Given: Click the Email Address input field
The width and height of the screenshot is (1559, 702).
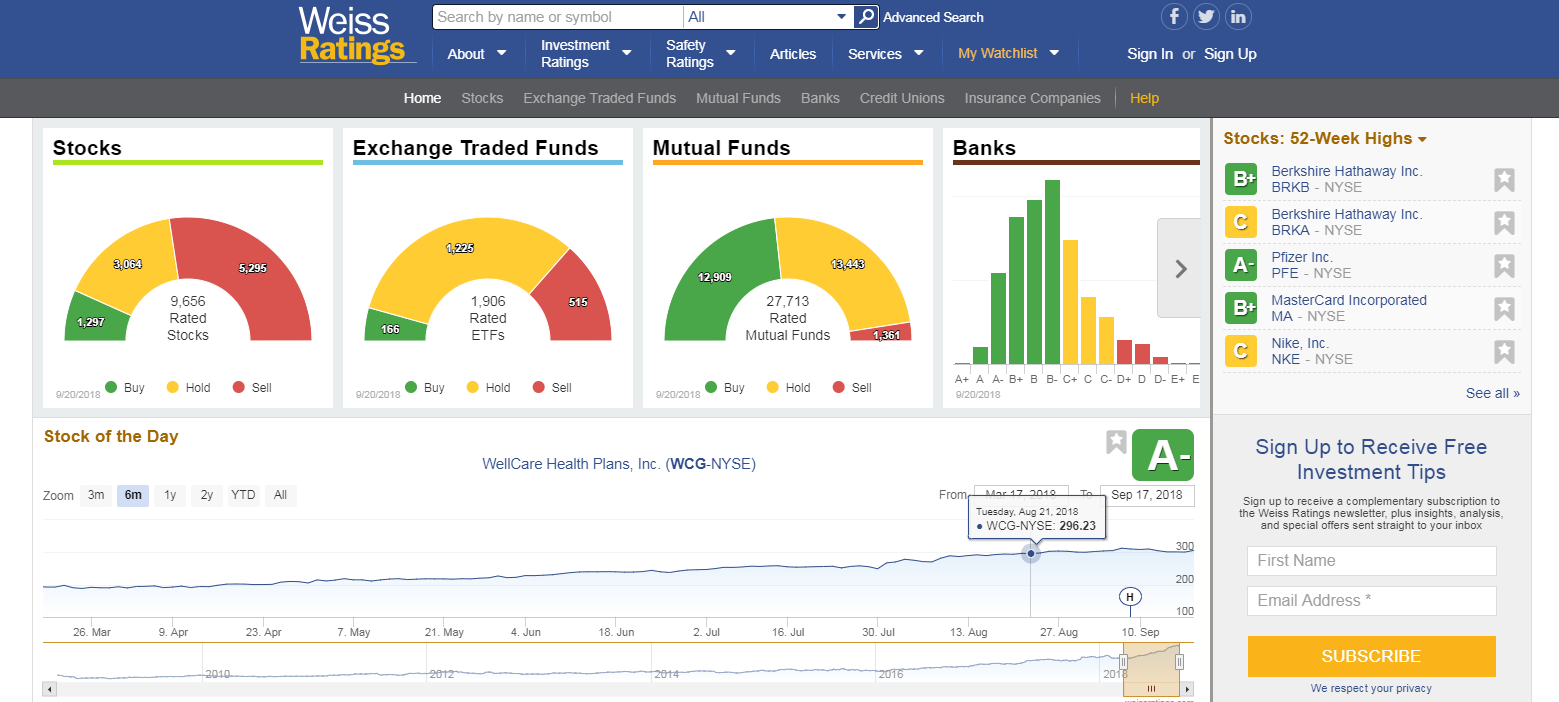Looking at the screenshot, I should point(1371,600).
